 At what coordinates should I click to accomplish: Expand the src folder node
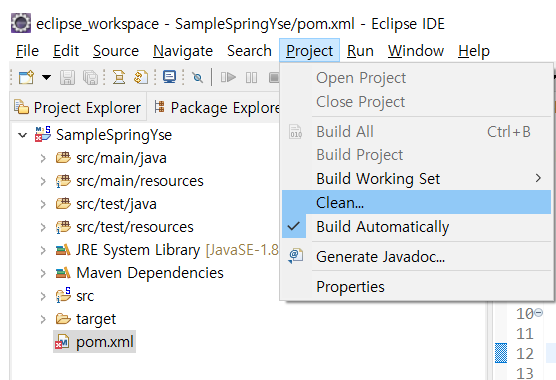[x=43, y=296]
